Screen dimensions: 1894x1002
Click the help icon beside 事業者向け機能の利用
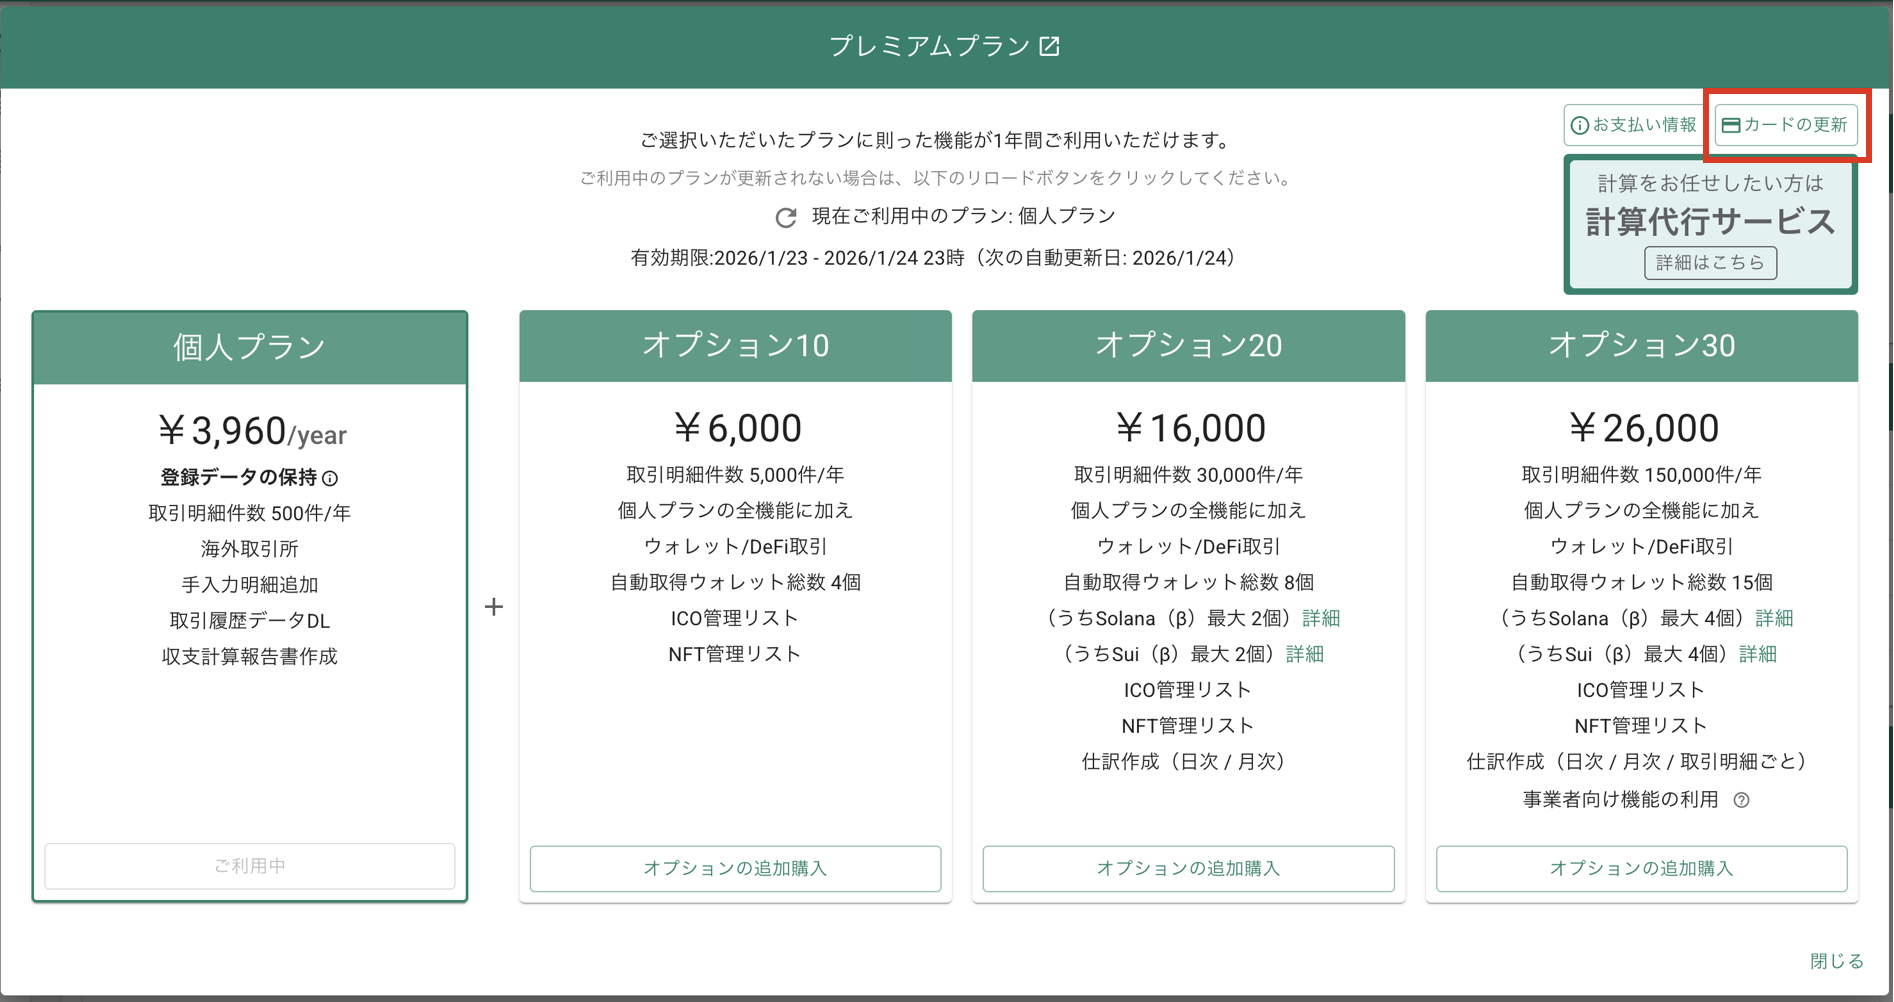(1741, 800)
